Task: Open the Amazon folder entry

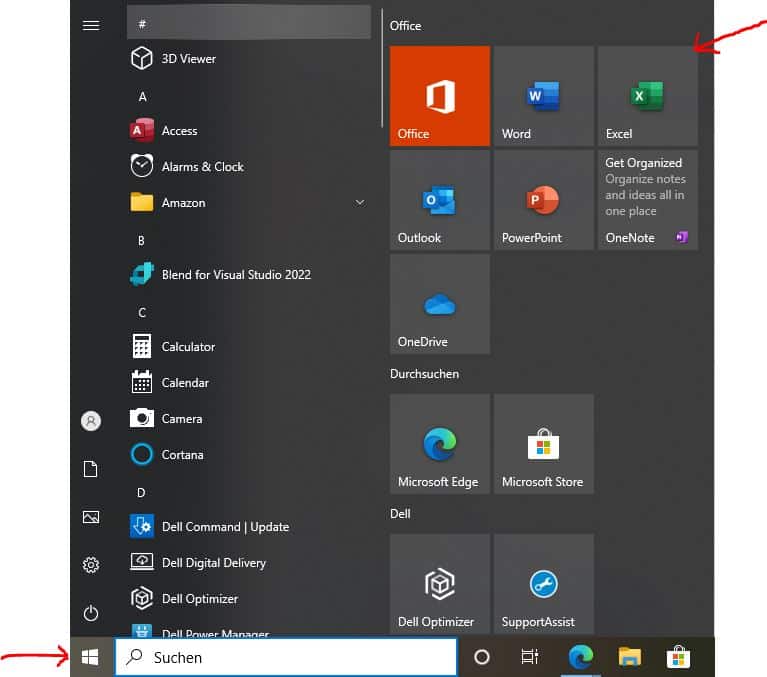Action: click(248, 203)
